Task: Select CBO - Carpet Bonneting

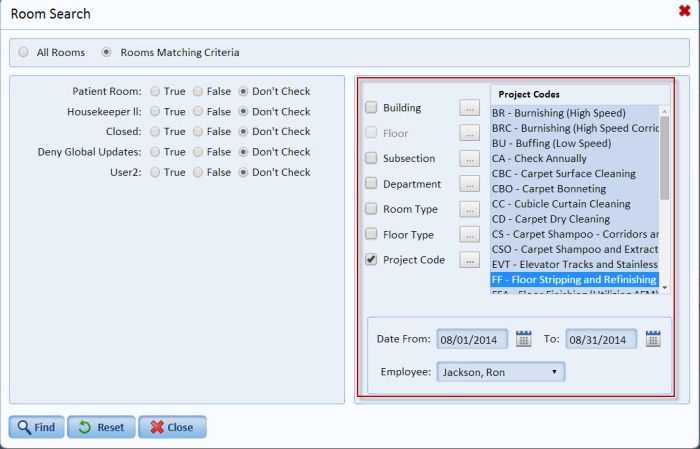Action: 575,189
